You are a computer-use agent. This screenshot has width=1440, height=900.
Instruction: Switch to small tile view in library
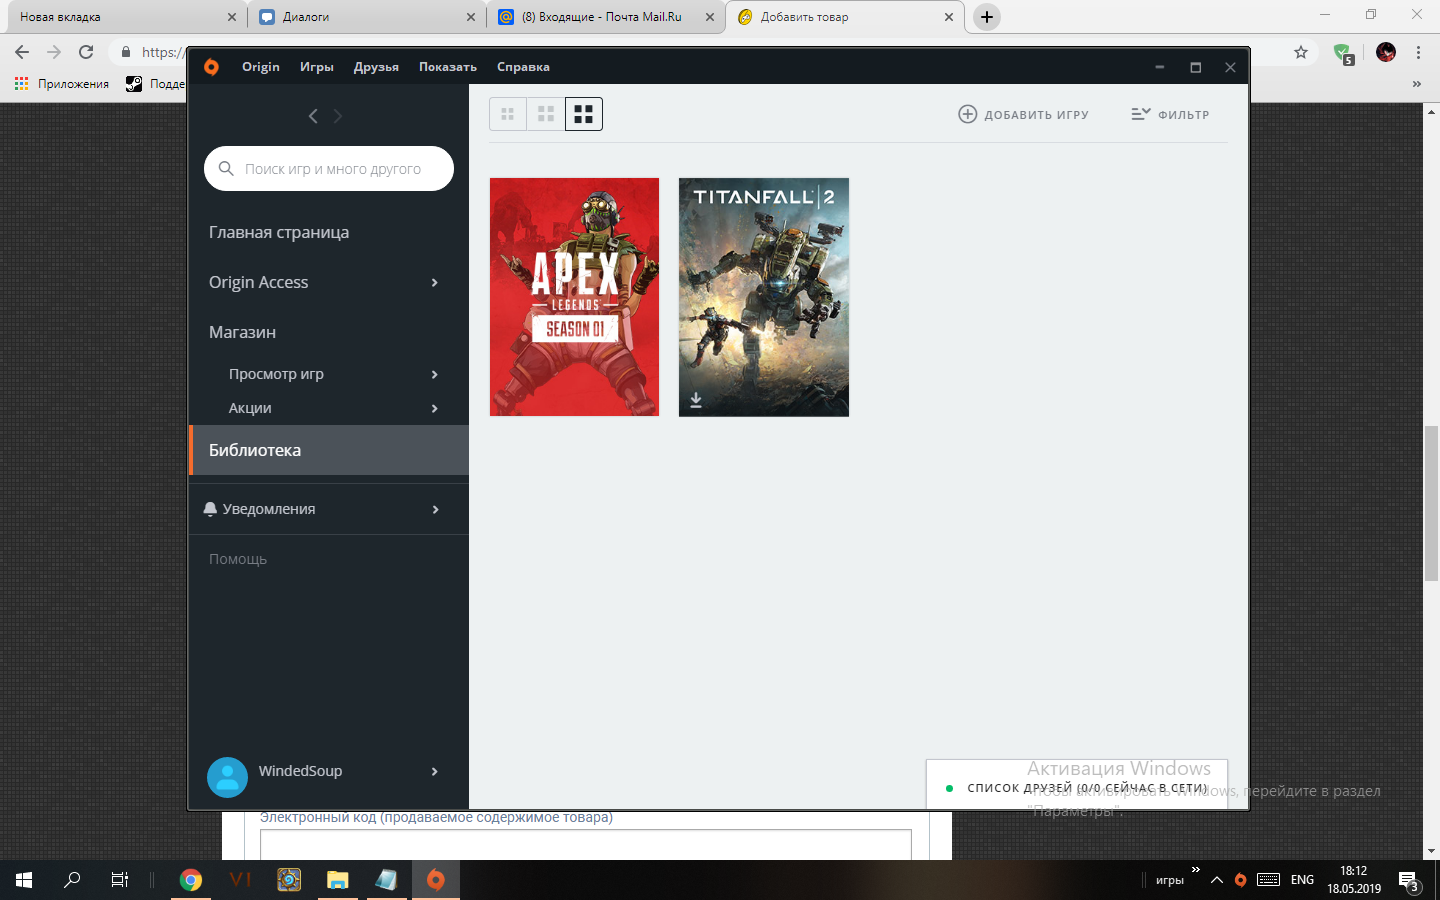coord(508,114)
